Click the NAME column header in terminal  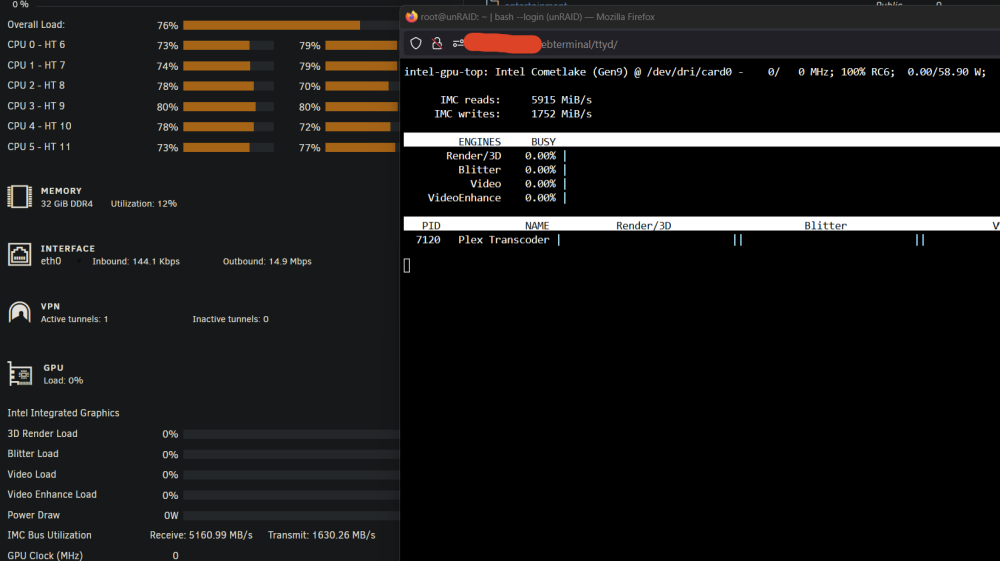pyautogui.click(x=537, y=226)
